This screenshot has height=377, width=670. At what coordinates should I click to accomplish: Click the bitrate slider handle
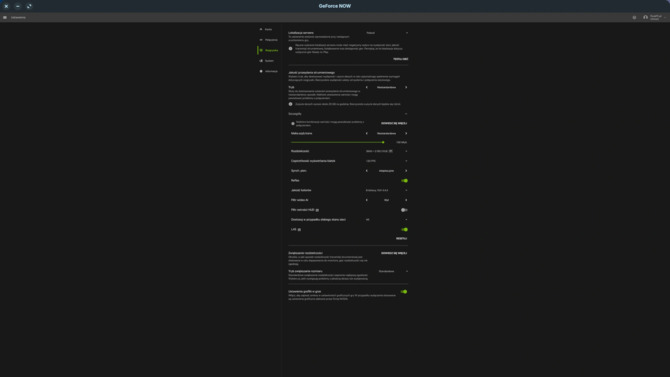[x=383, y=142]
